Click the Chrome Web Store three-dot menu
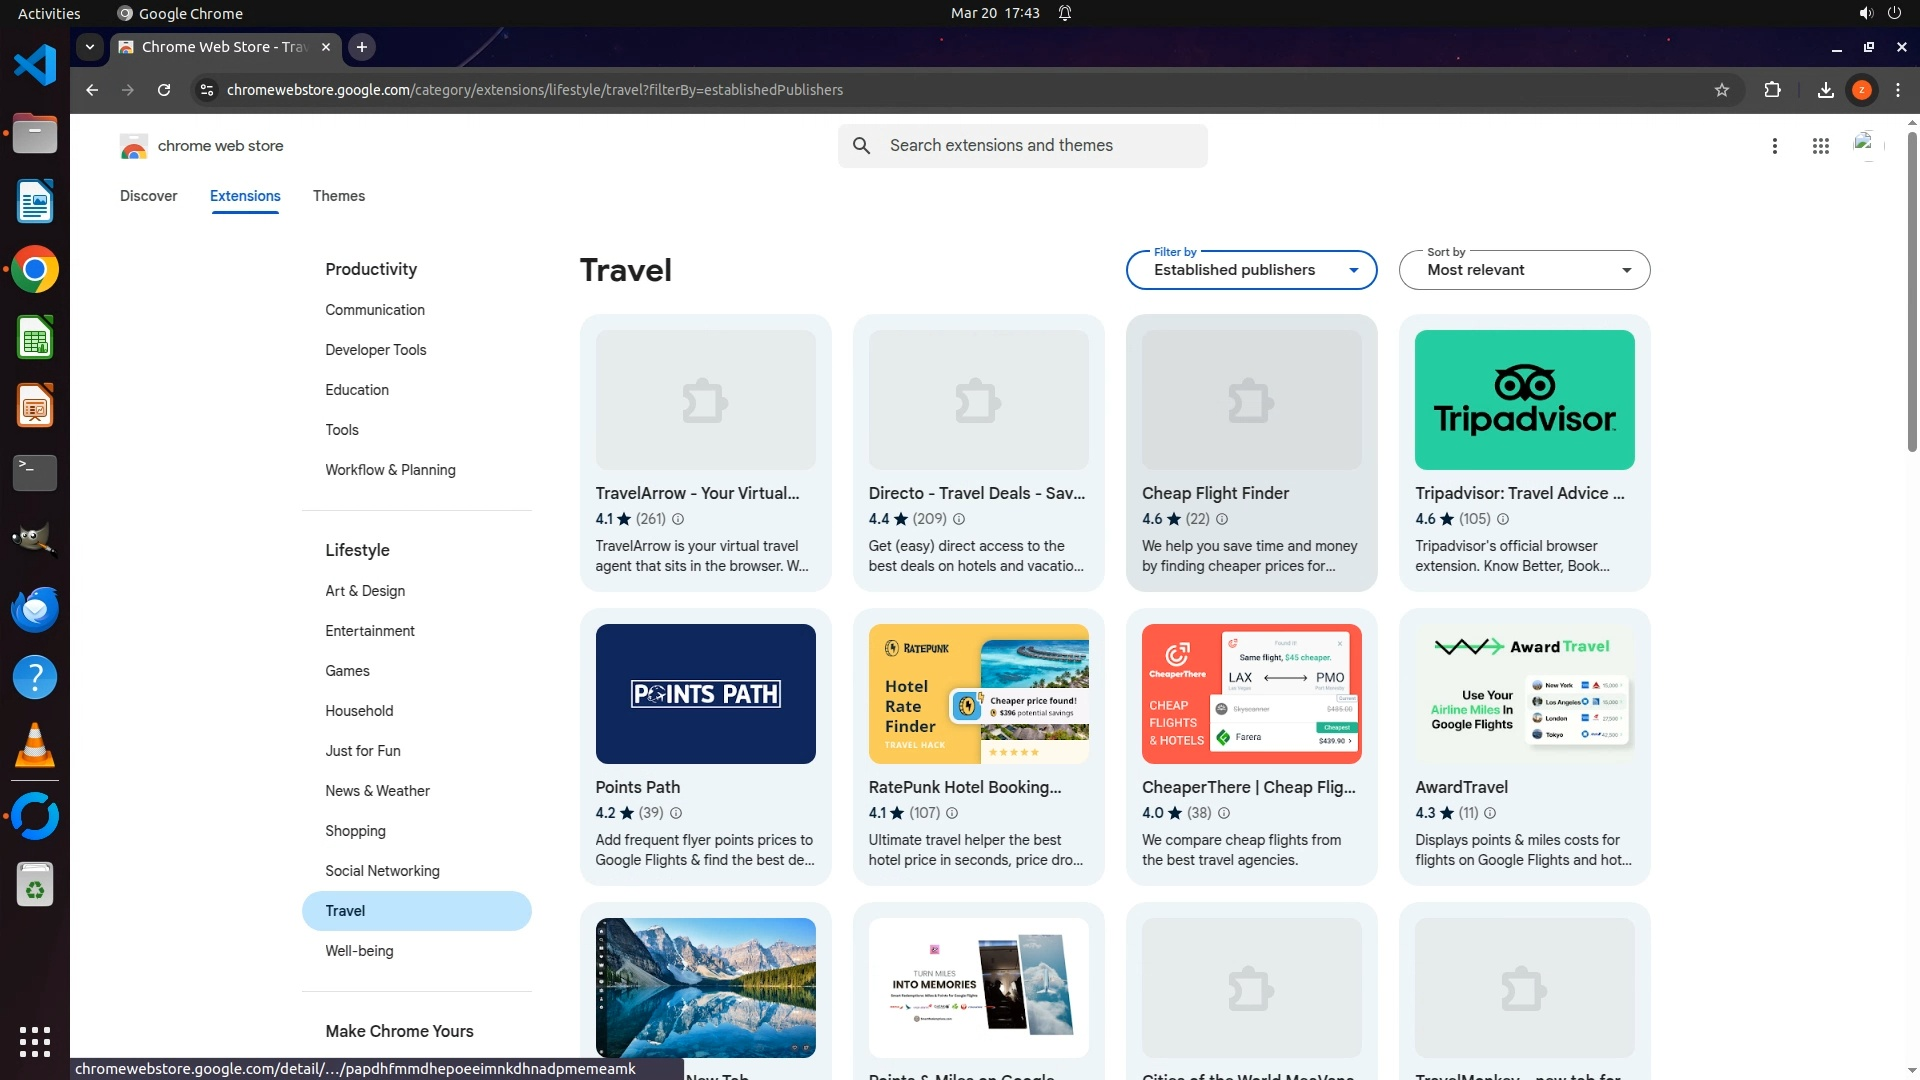Viewport: 1920px width, 1080px height. [x=1774, y=146]
